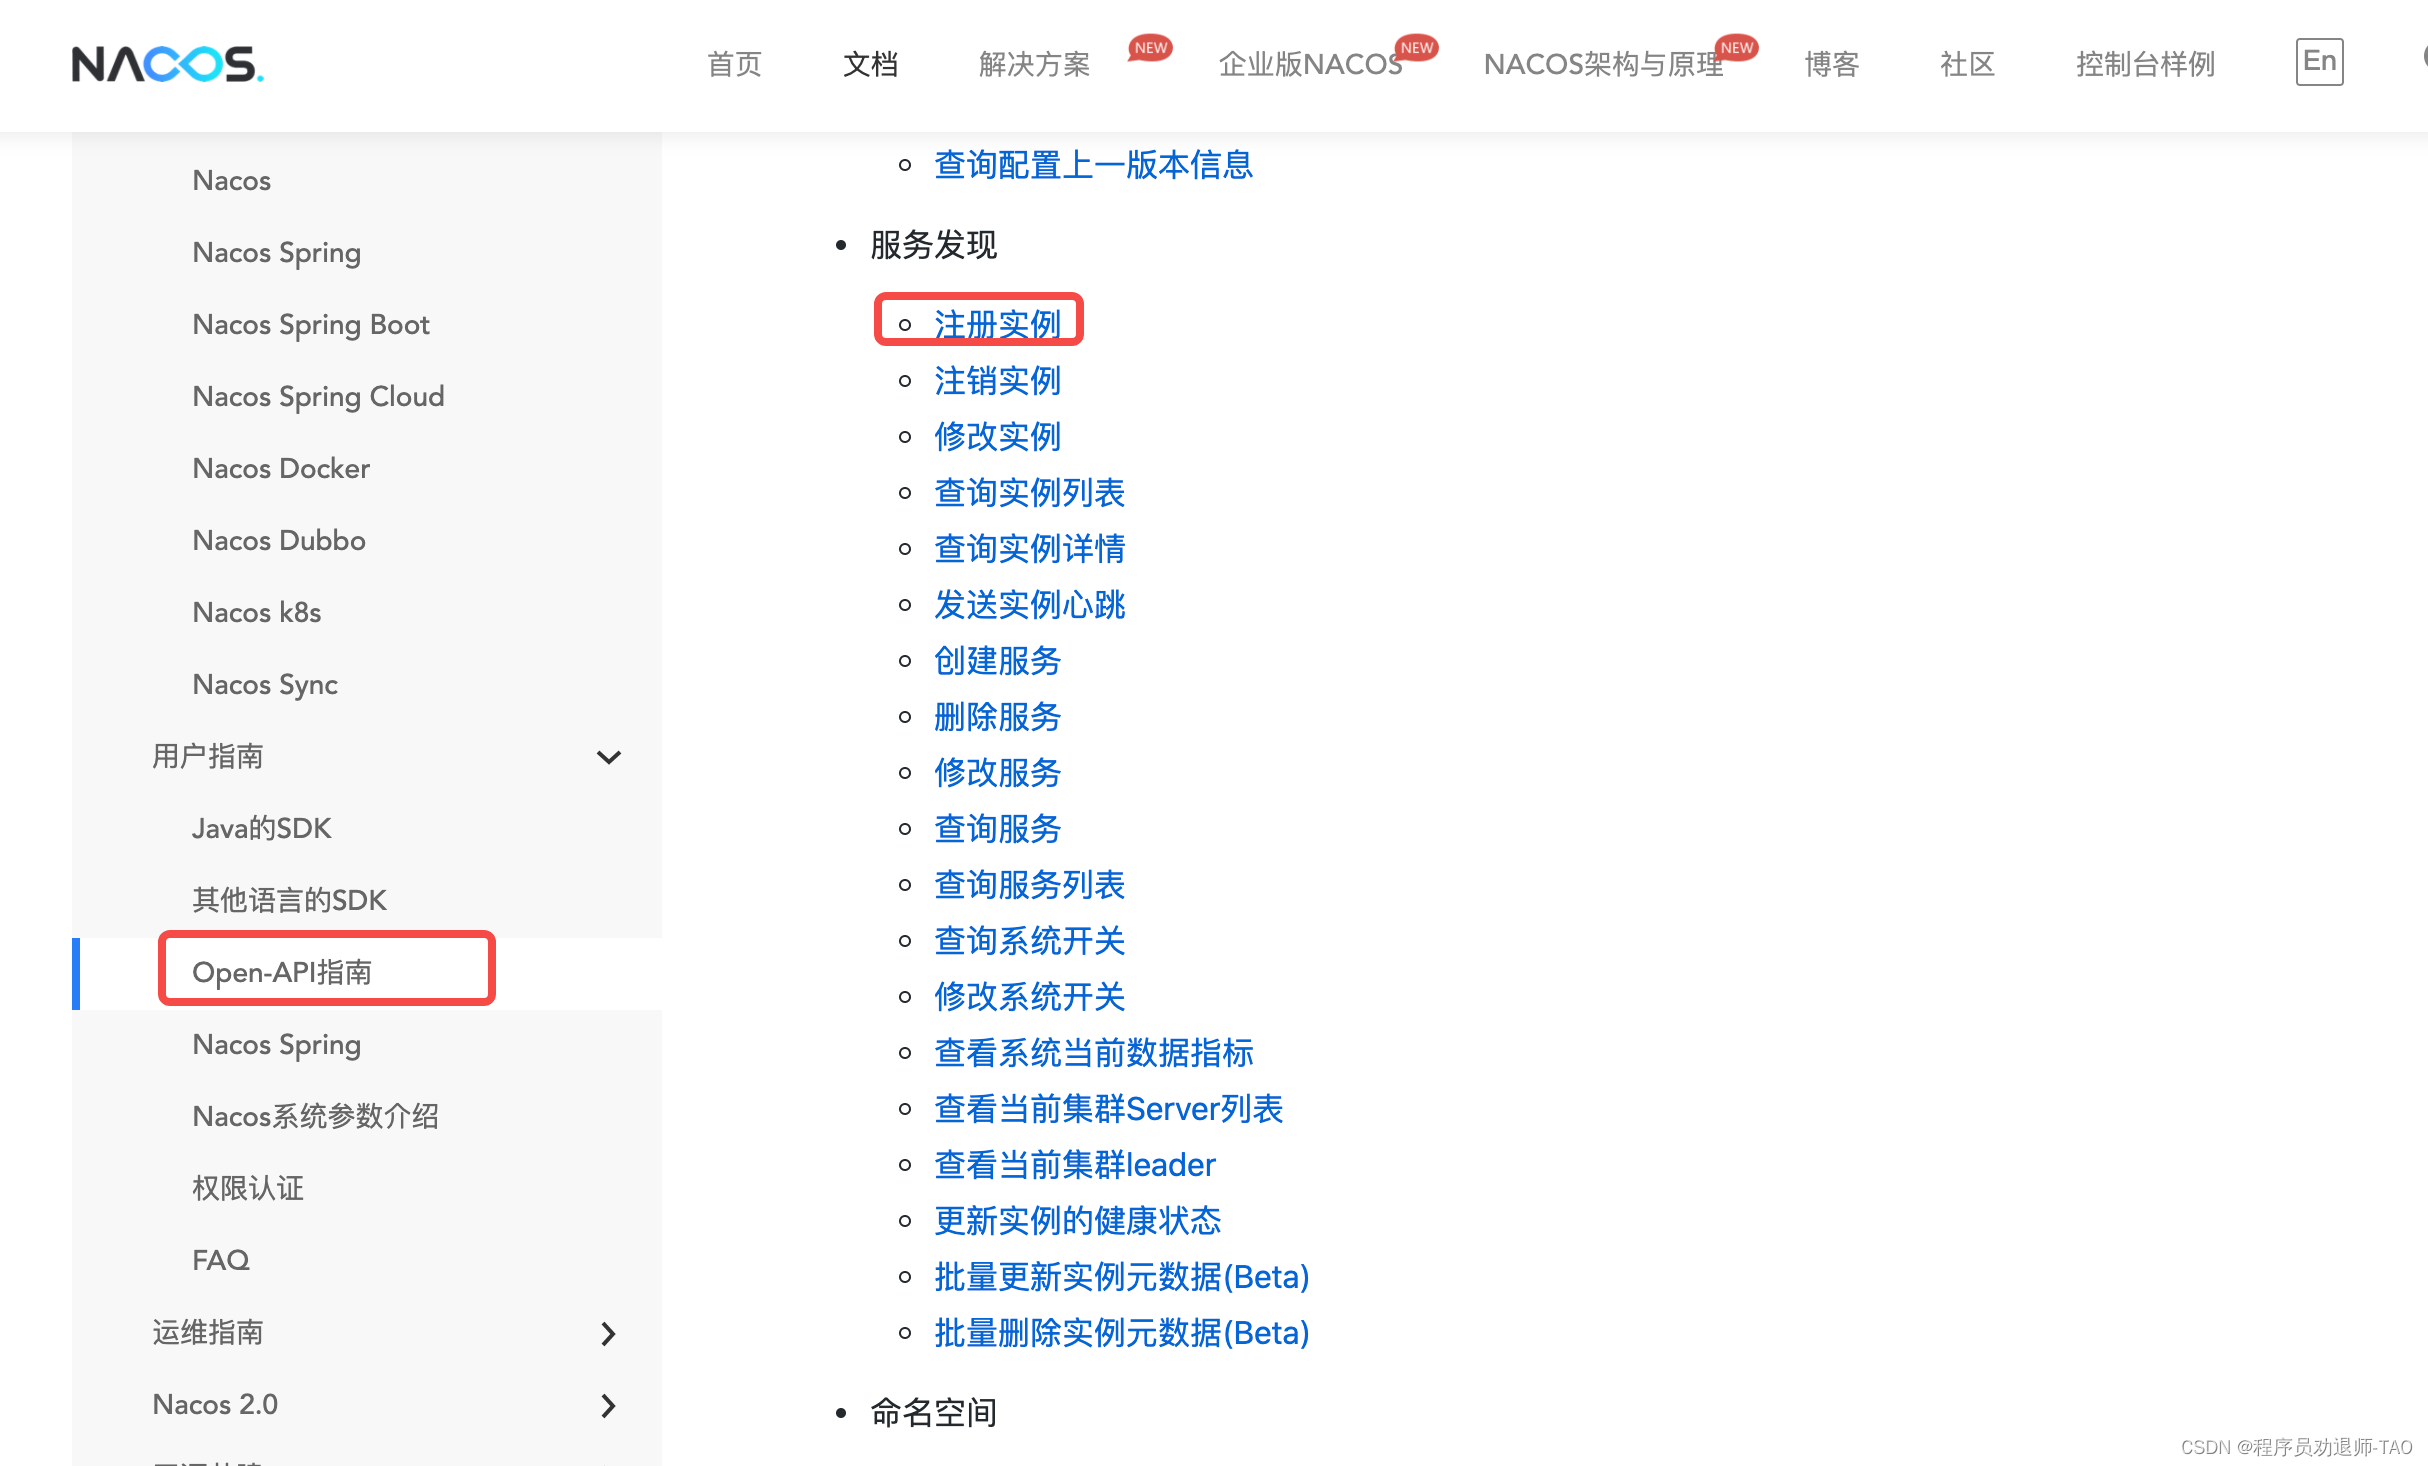Screen dimensions: 2428x1466
Task: Switch language with the En button
Action: click(x=2318, y=62)
